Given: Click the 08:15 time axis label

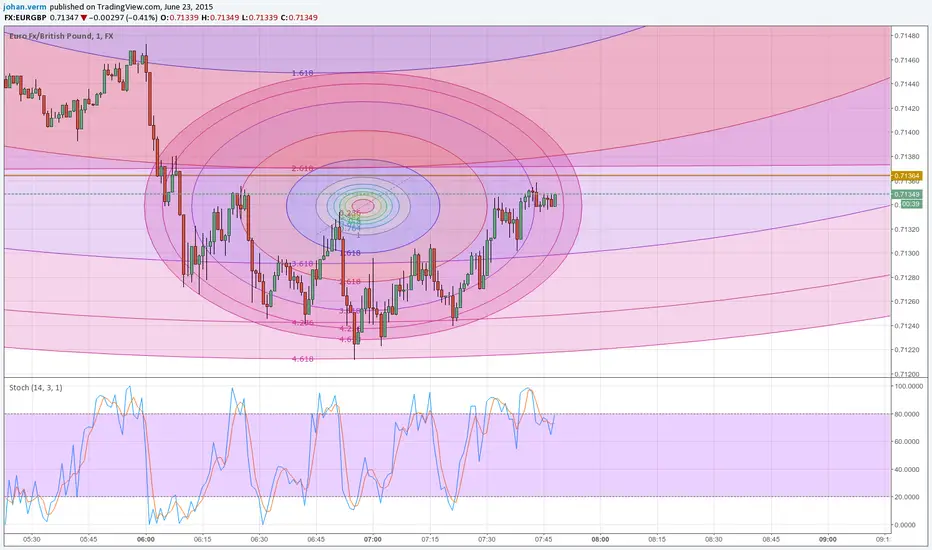Looking at the screenshot, I should [657, 539].
